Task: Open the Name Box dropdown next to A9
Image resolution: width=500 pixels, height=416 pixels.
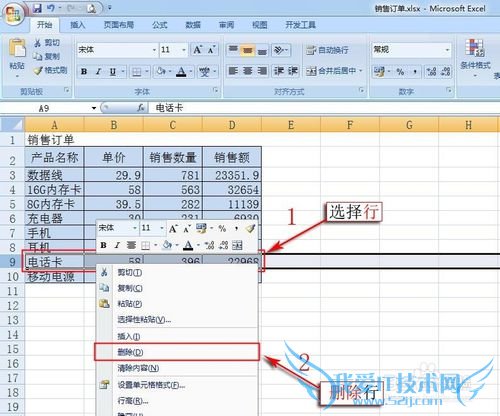Action: [x=94, y=108]
